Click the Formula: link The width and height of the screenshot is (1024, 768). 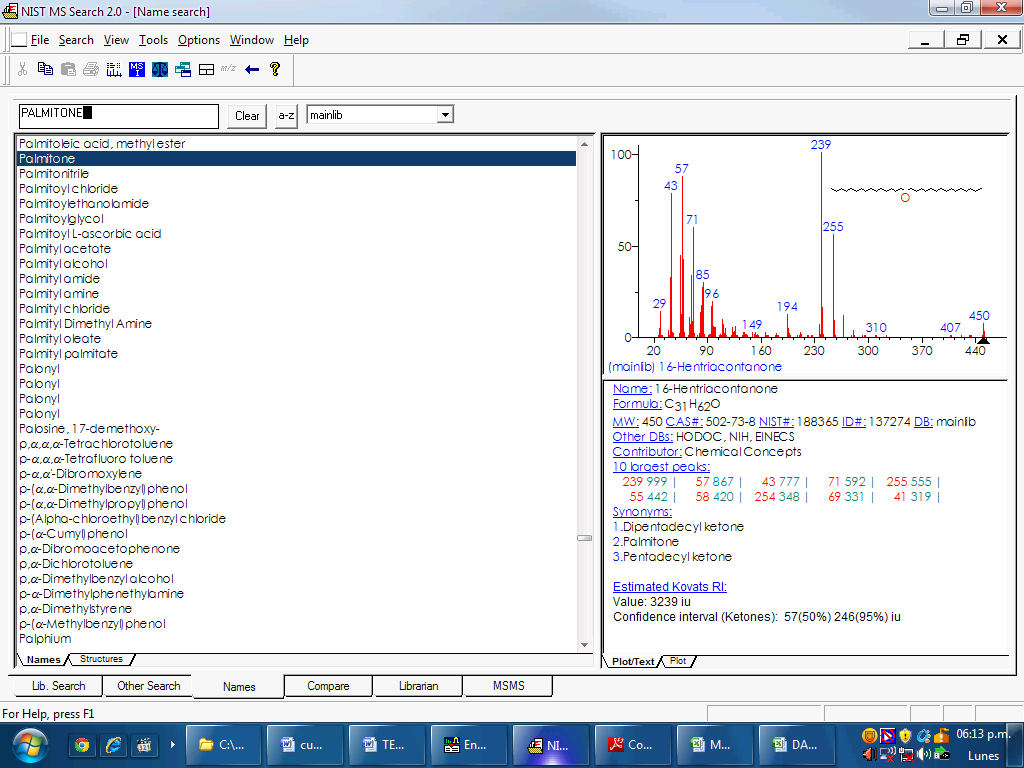[x=637, y=404]
